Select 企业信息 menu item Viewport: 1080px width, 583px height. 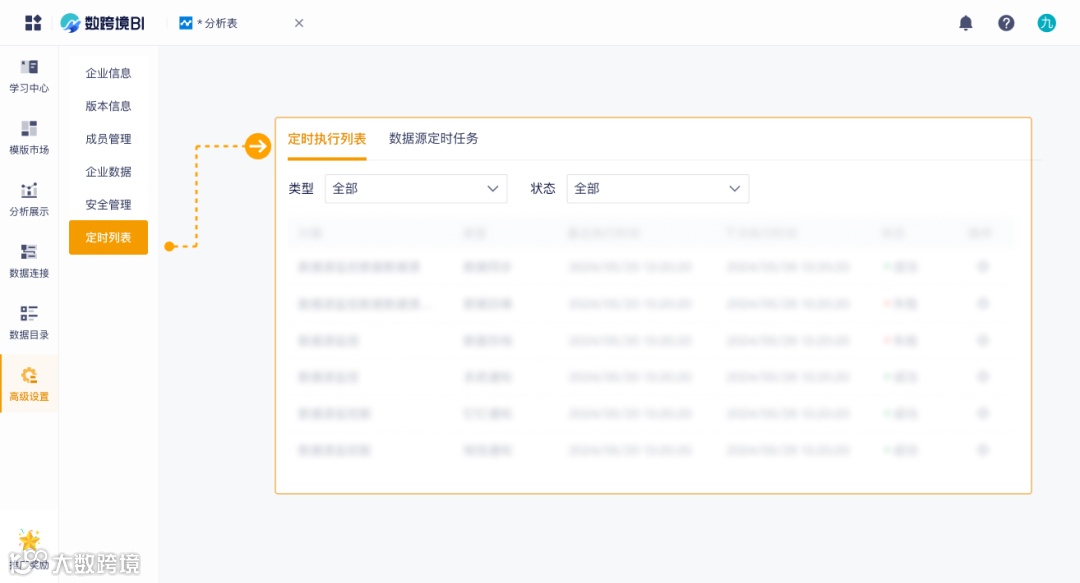click(x=108, y=73)
